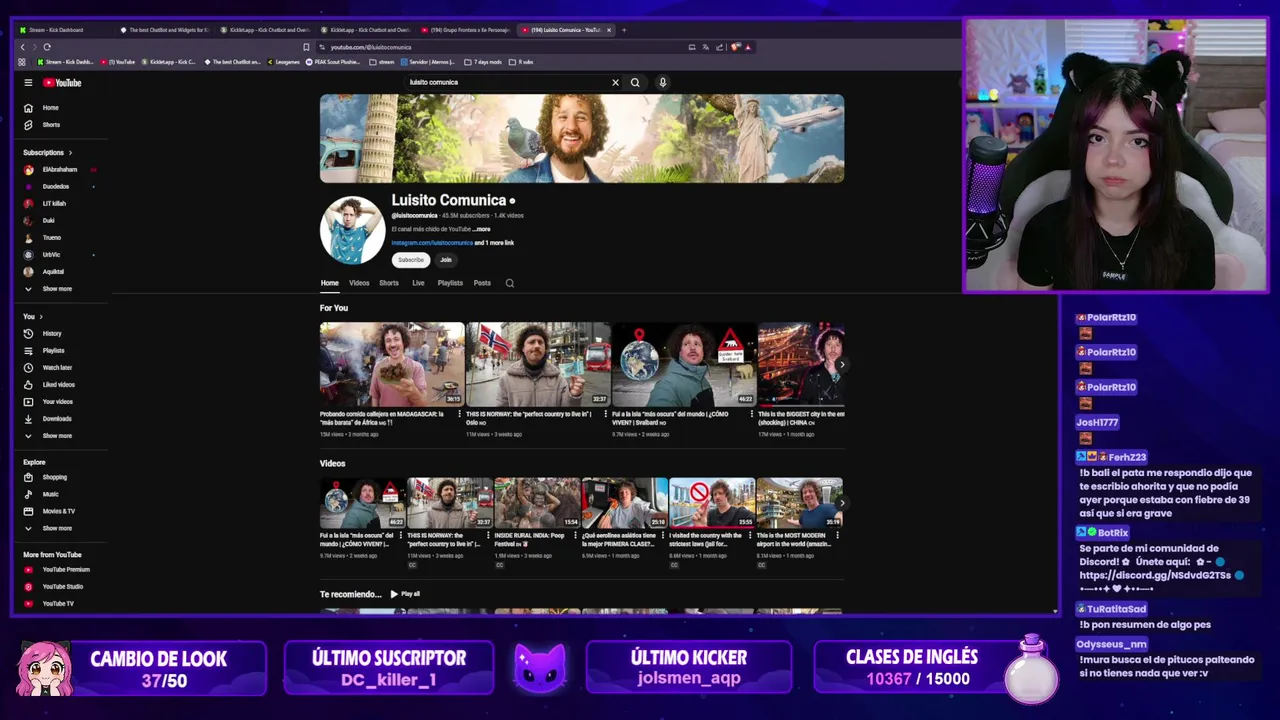
Task: Click Play all for Te recomiendo
Action: (405, 594)
